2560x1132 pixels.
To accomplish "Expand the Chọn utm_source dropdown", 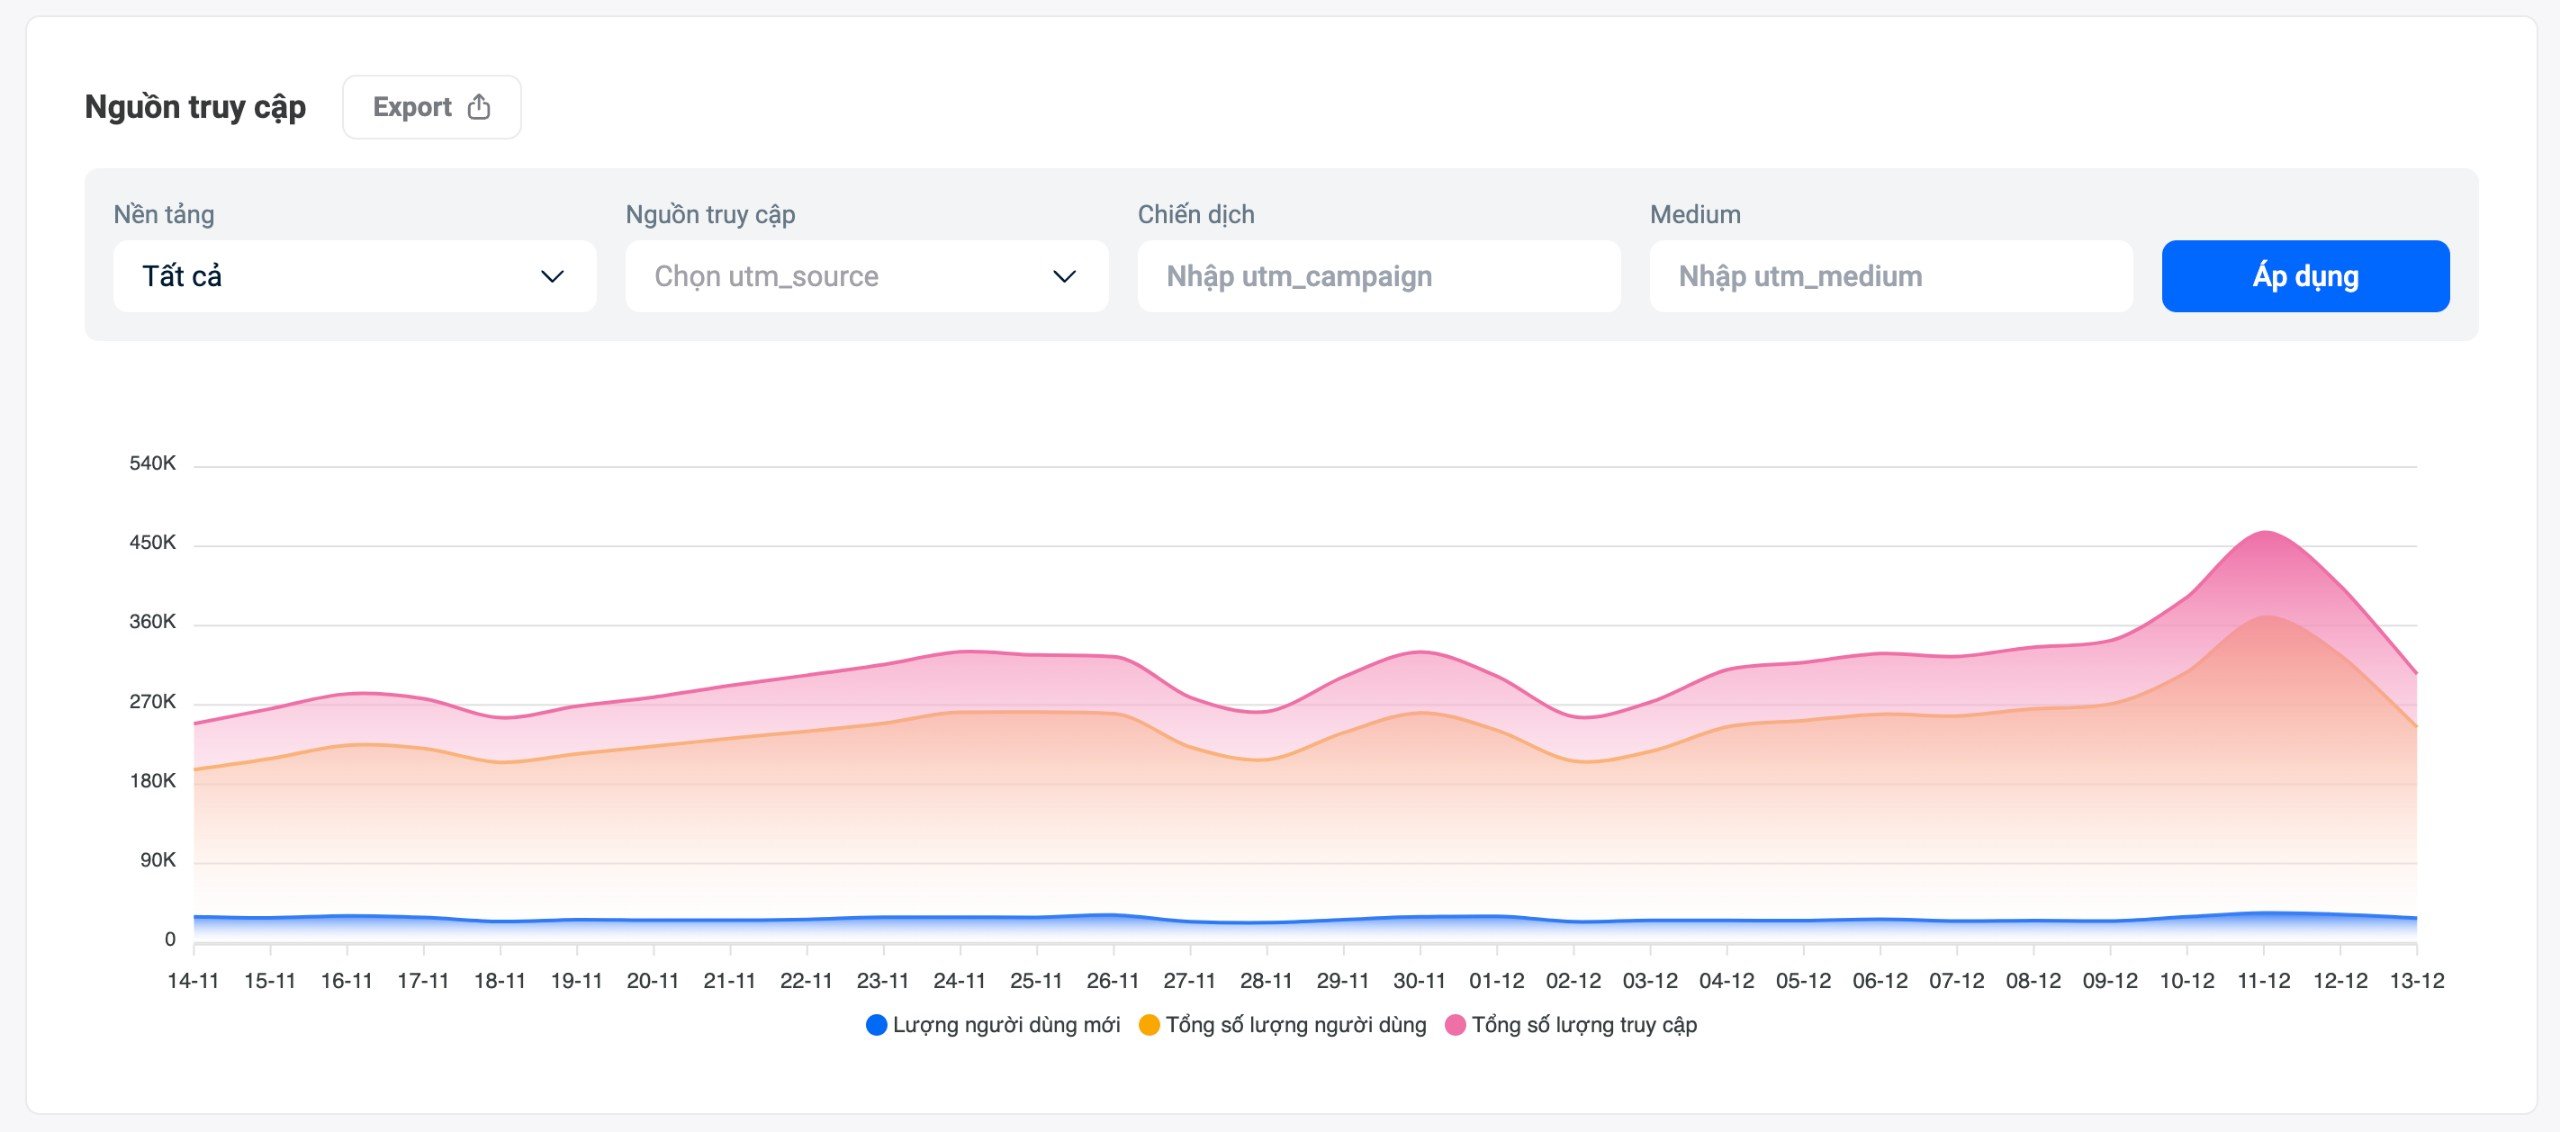I will [x=866, y=276].
